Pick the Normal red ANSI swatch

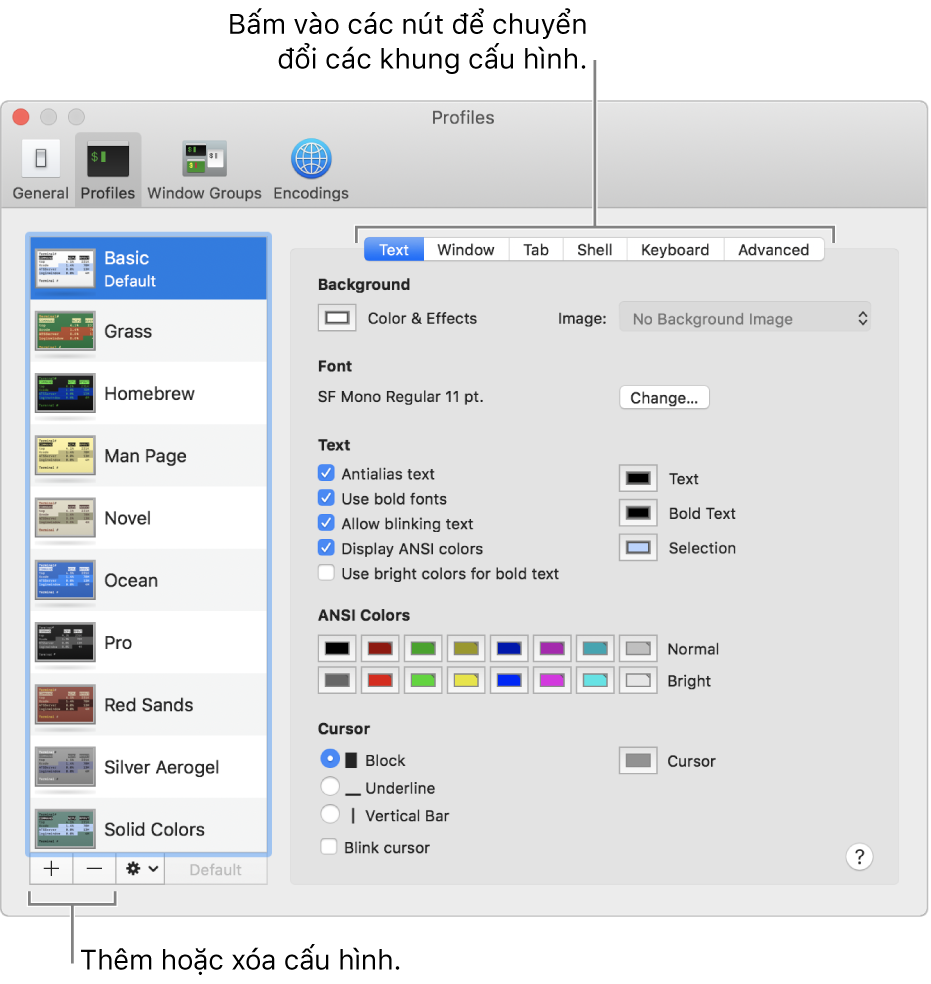(380, 648)
